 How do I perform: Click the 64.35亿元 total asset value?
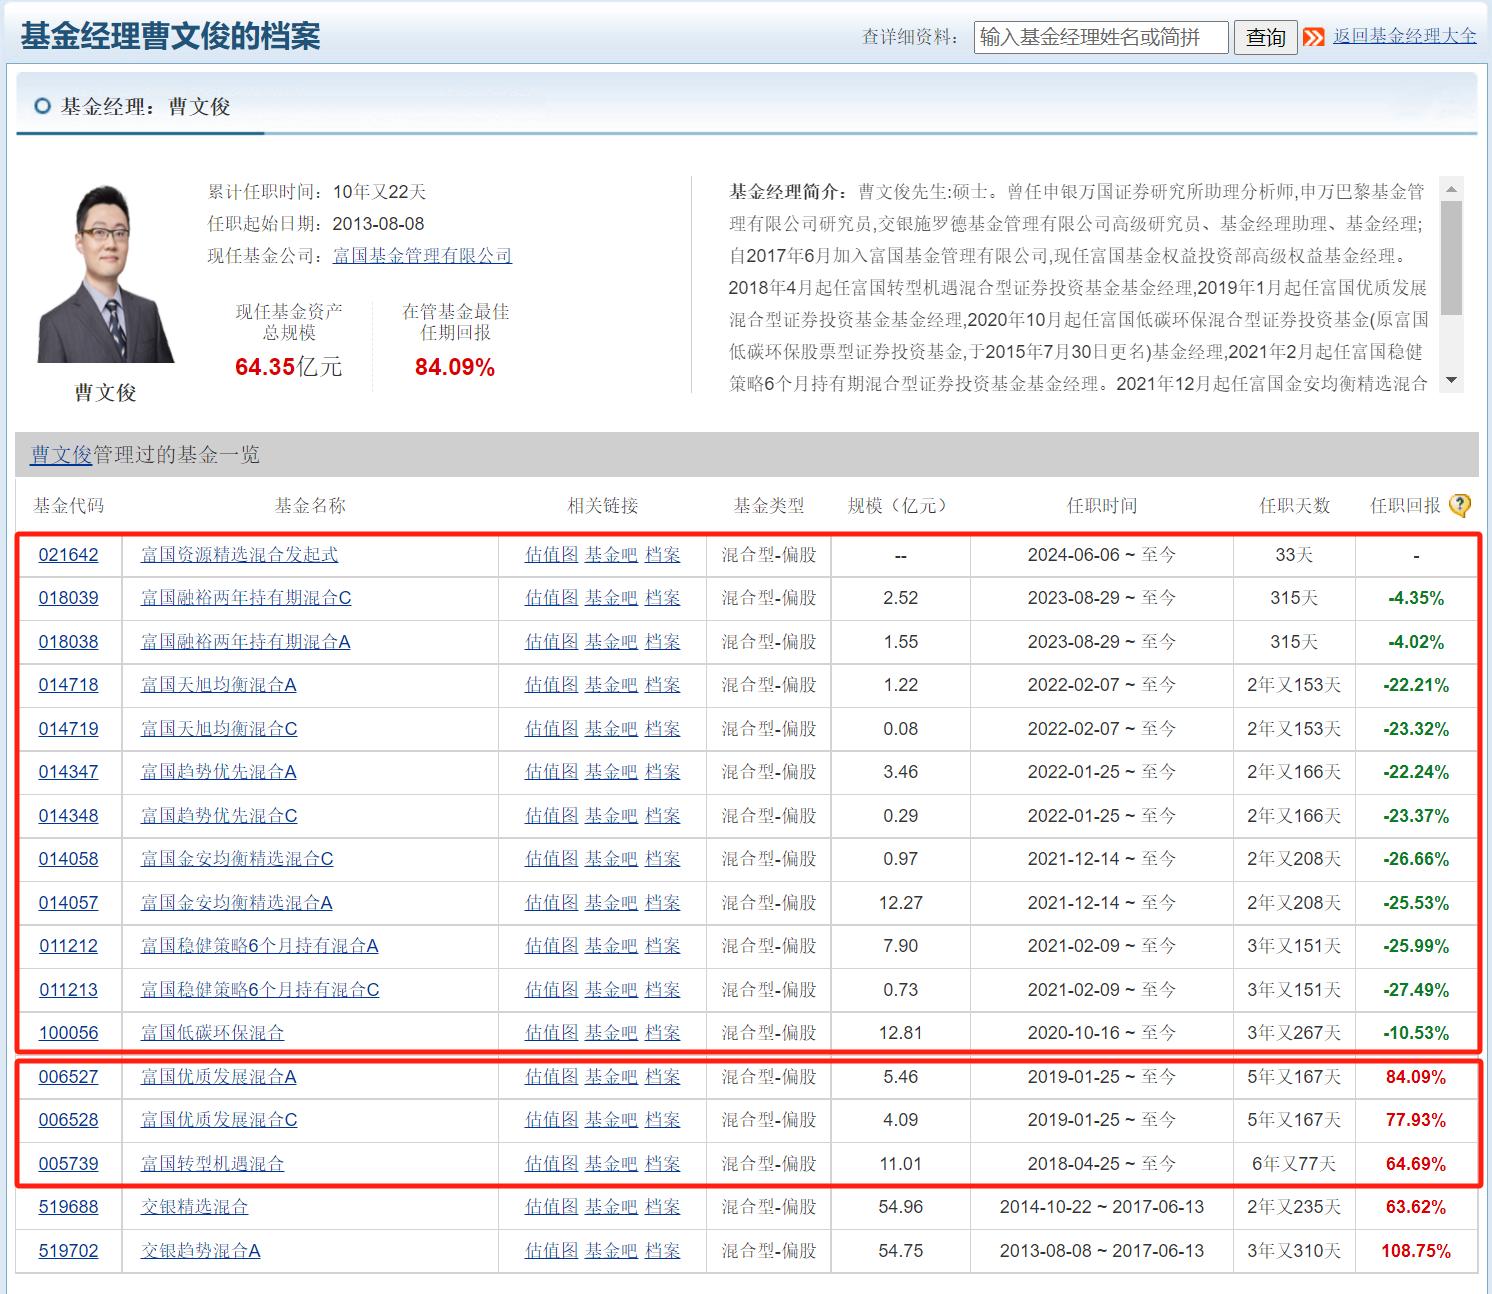288,367
